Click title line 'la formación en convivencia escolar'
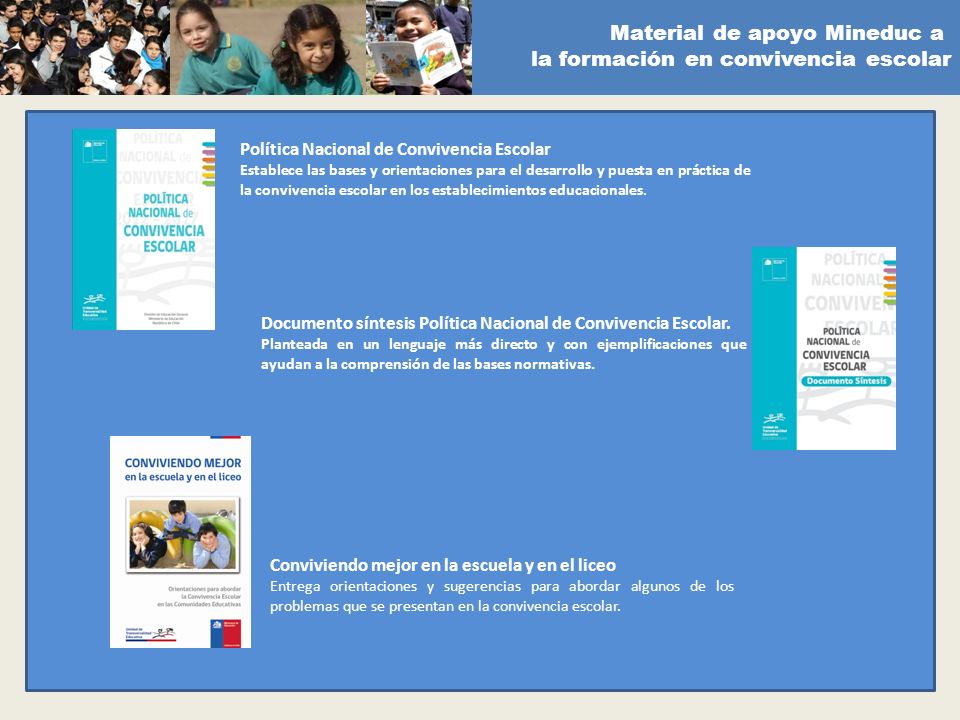Screen dimensions: 960x720 (741, 59)
